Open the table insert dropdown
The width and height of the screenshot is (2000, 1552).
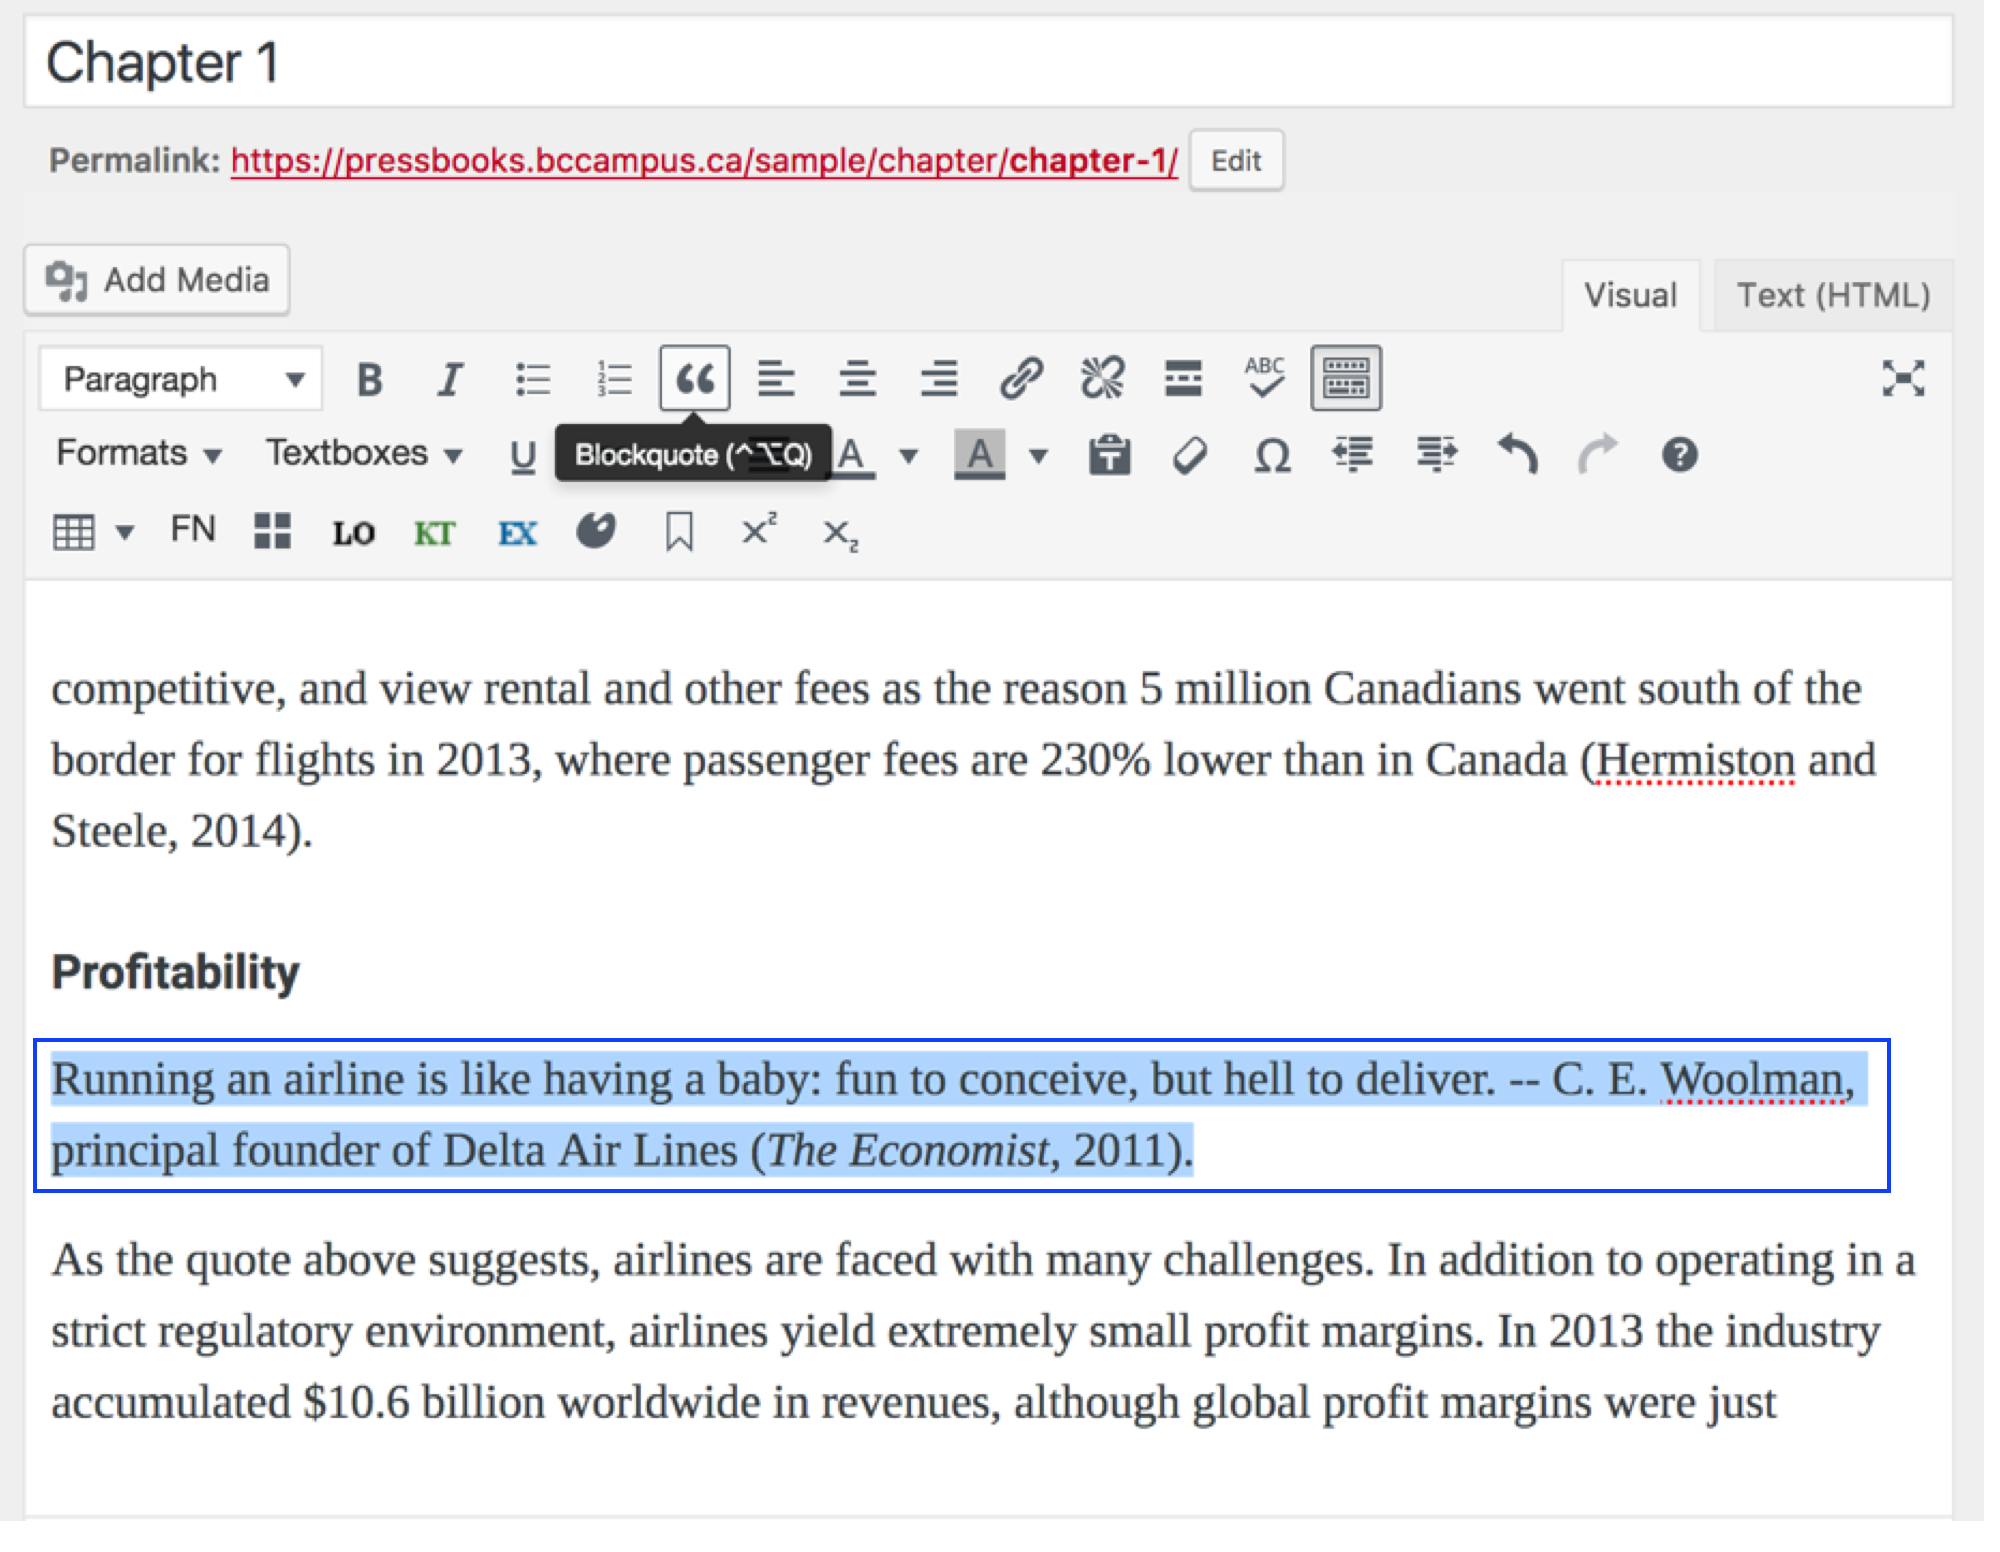tap(93, 532)
